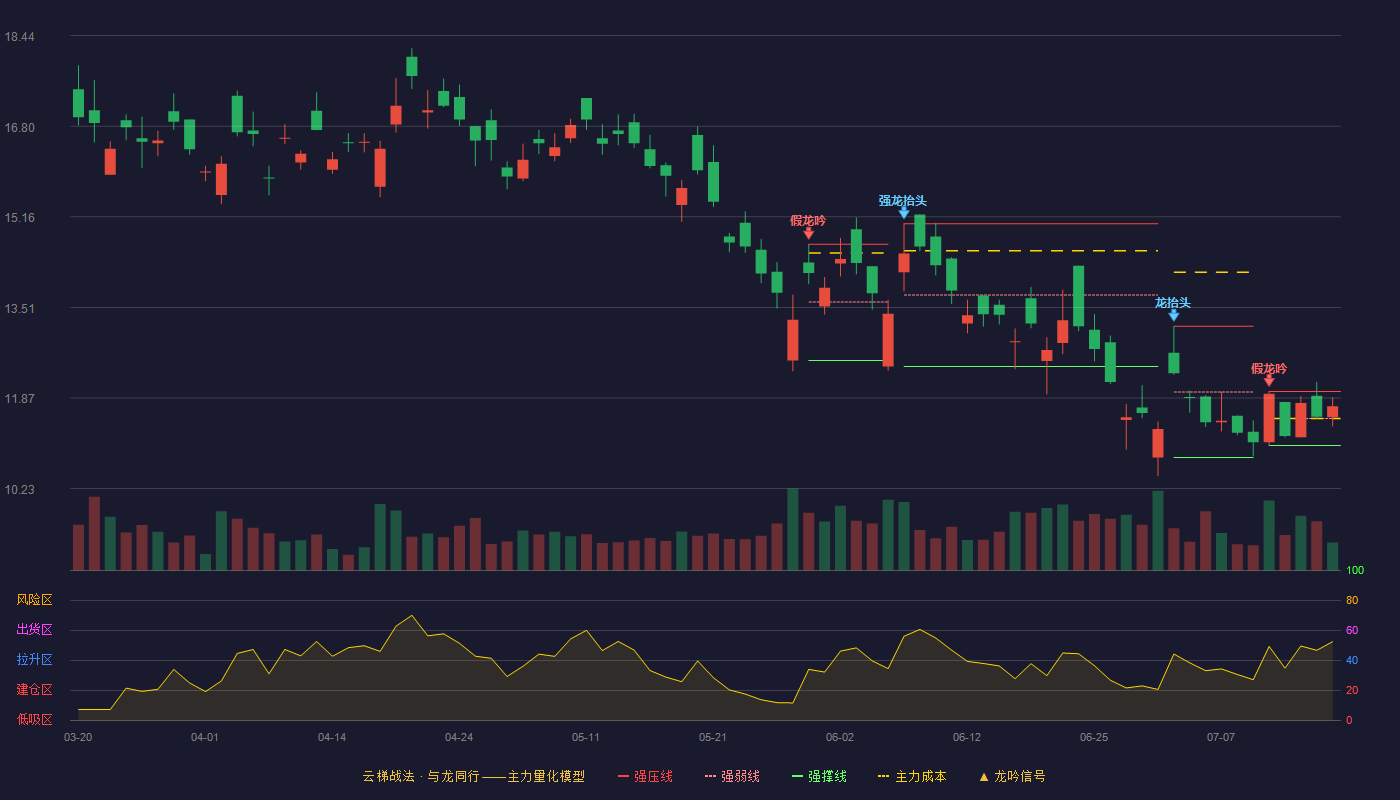Click the 07-07 date label
The image size is (1400, 800).
click(1221, 737)
